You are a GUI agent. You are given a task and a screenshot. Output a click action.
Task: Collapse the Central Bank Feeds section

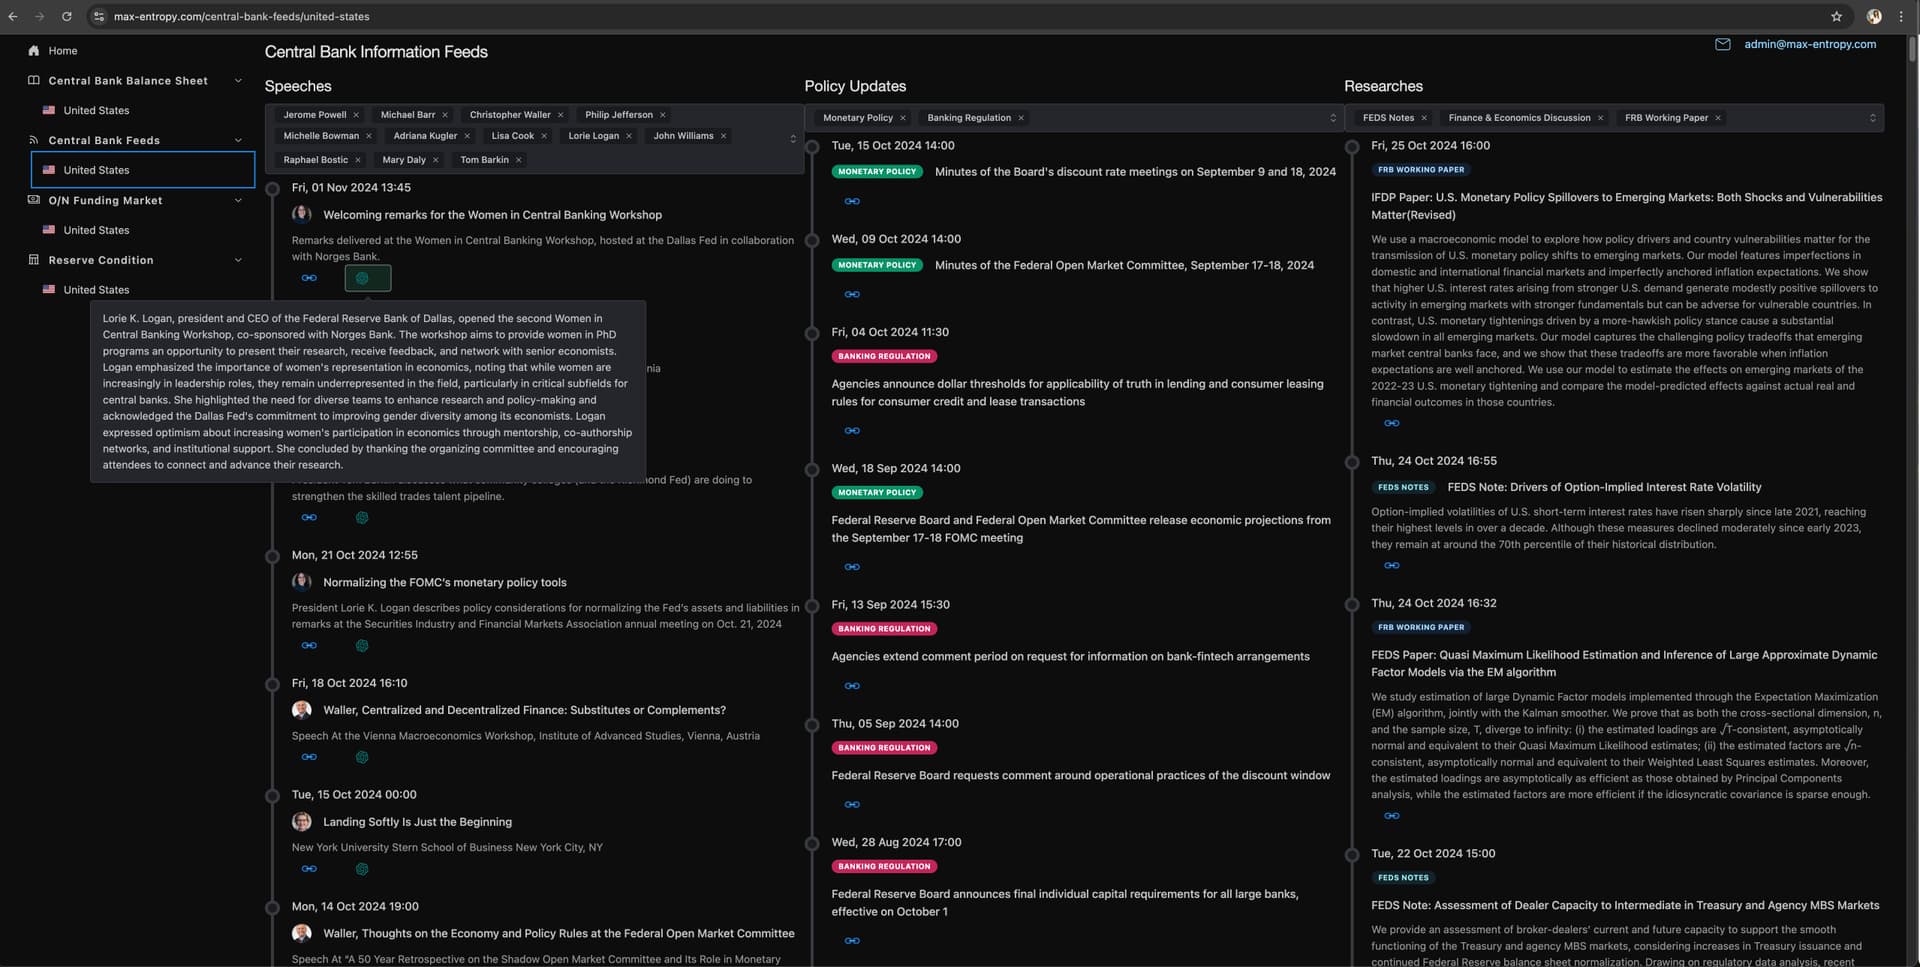coord(238,140)
